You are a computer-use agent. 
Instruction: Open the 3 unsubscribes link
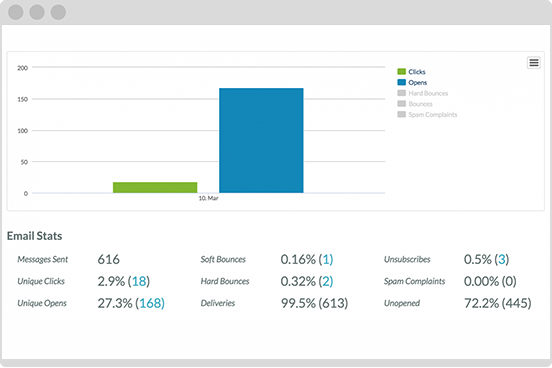502,260
